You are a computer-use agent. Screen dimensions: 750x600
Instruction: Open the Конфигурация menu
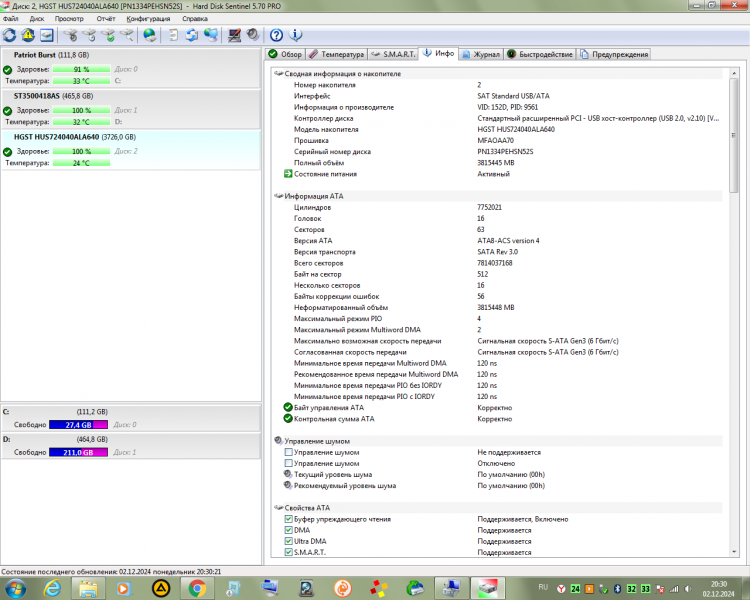pos(148,19)
